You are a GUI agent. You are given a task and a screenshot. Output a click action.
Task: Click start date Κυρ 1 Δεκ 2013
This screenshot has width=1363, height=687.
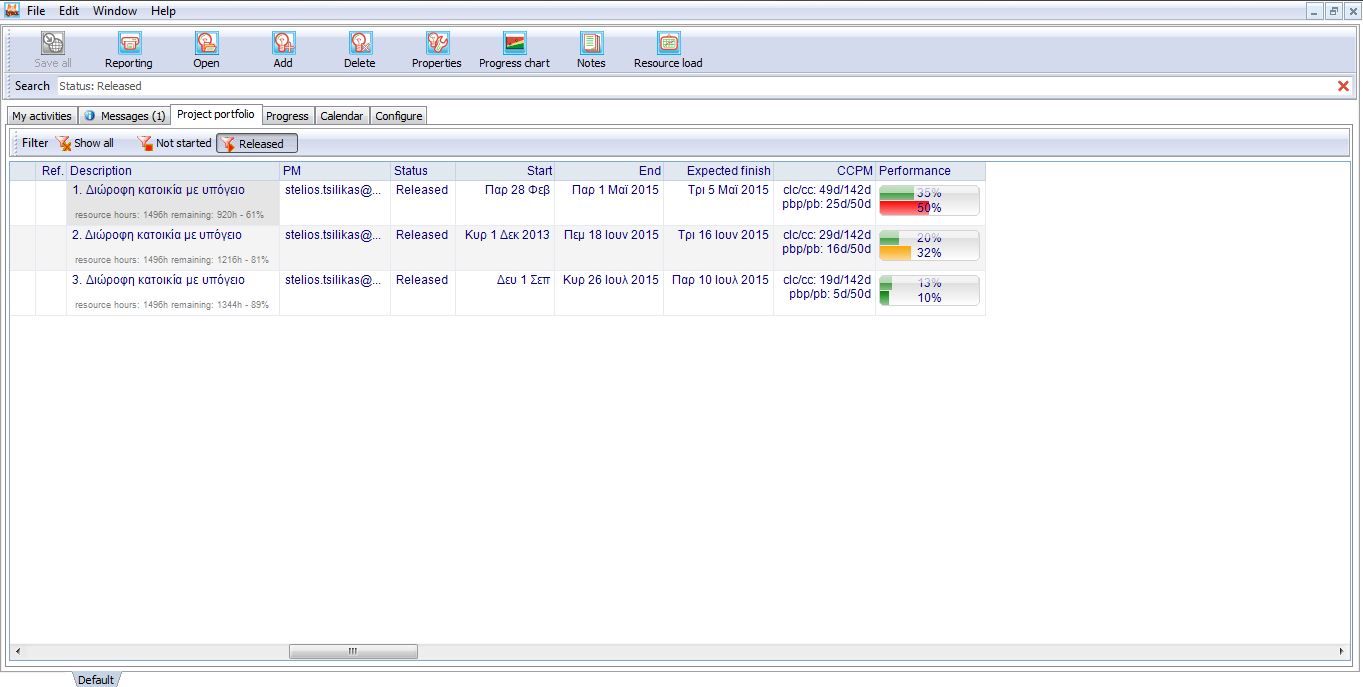click(507, 235)
